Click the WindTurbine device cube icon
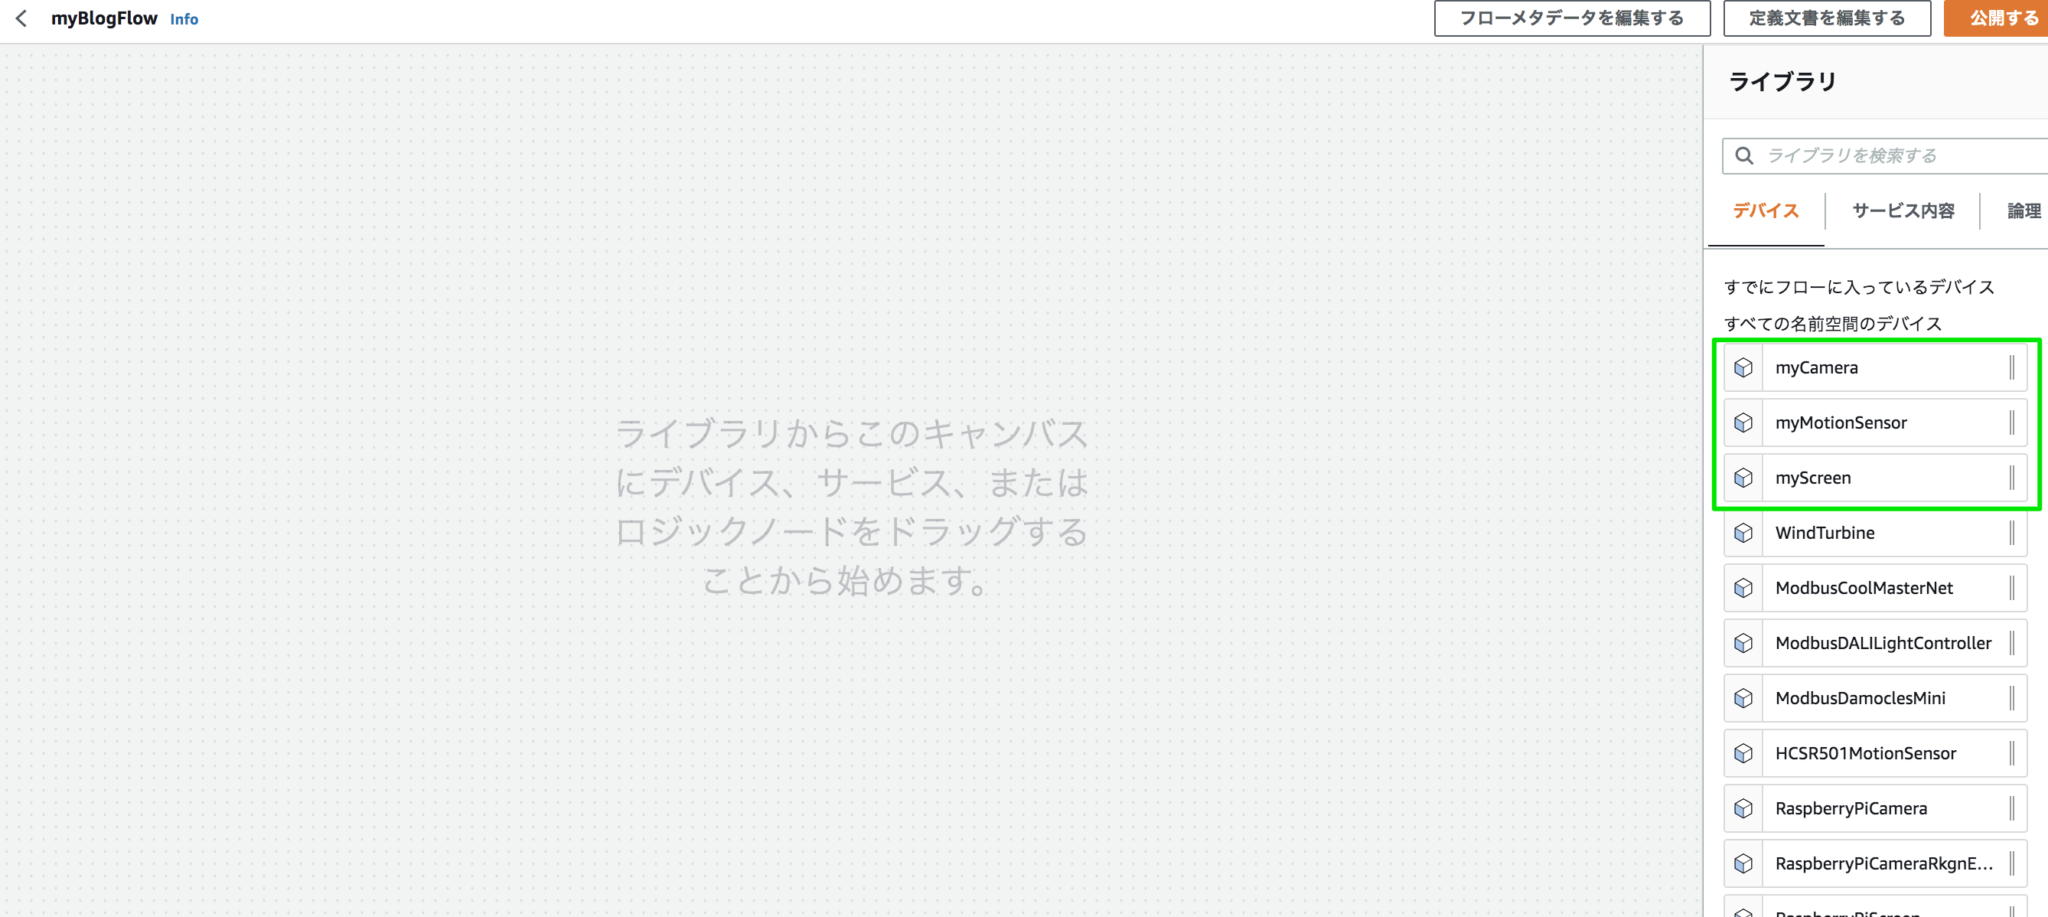This screenshot has width=2048, height=917. (x=1743, y=533)
